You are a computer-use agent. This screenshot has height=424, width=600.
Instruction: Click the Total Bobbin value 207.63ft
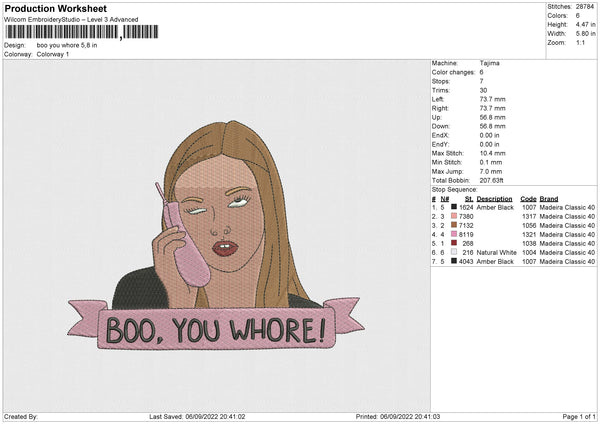coord(491,181)
